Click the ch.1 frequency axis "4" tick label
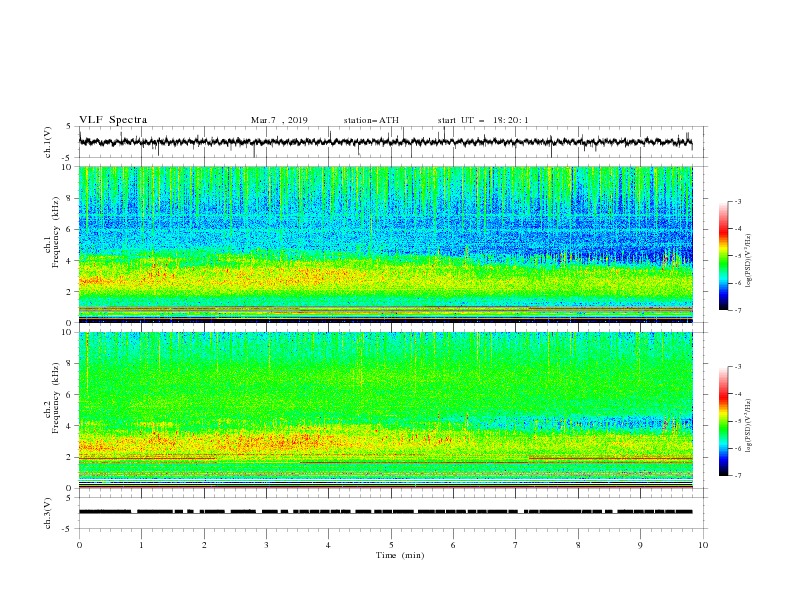Viewport: 792px width, 612px height. 71,261
